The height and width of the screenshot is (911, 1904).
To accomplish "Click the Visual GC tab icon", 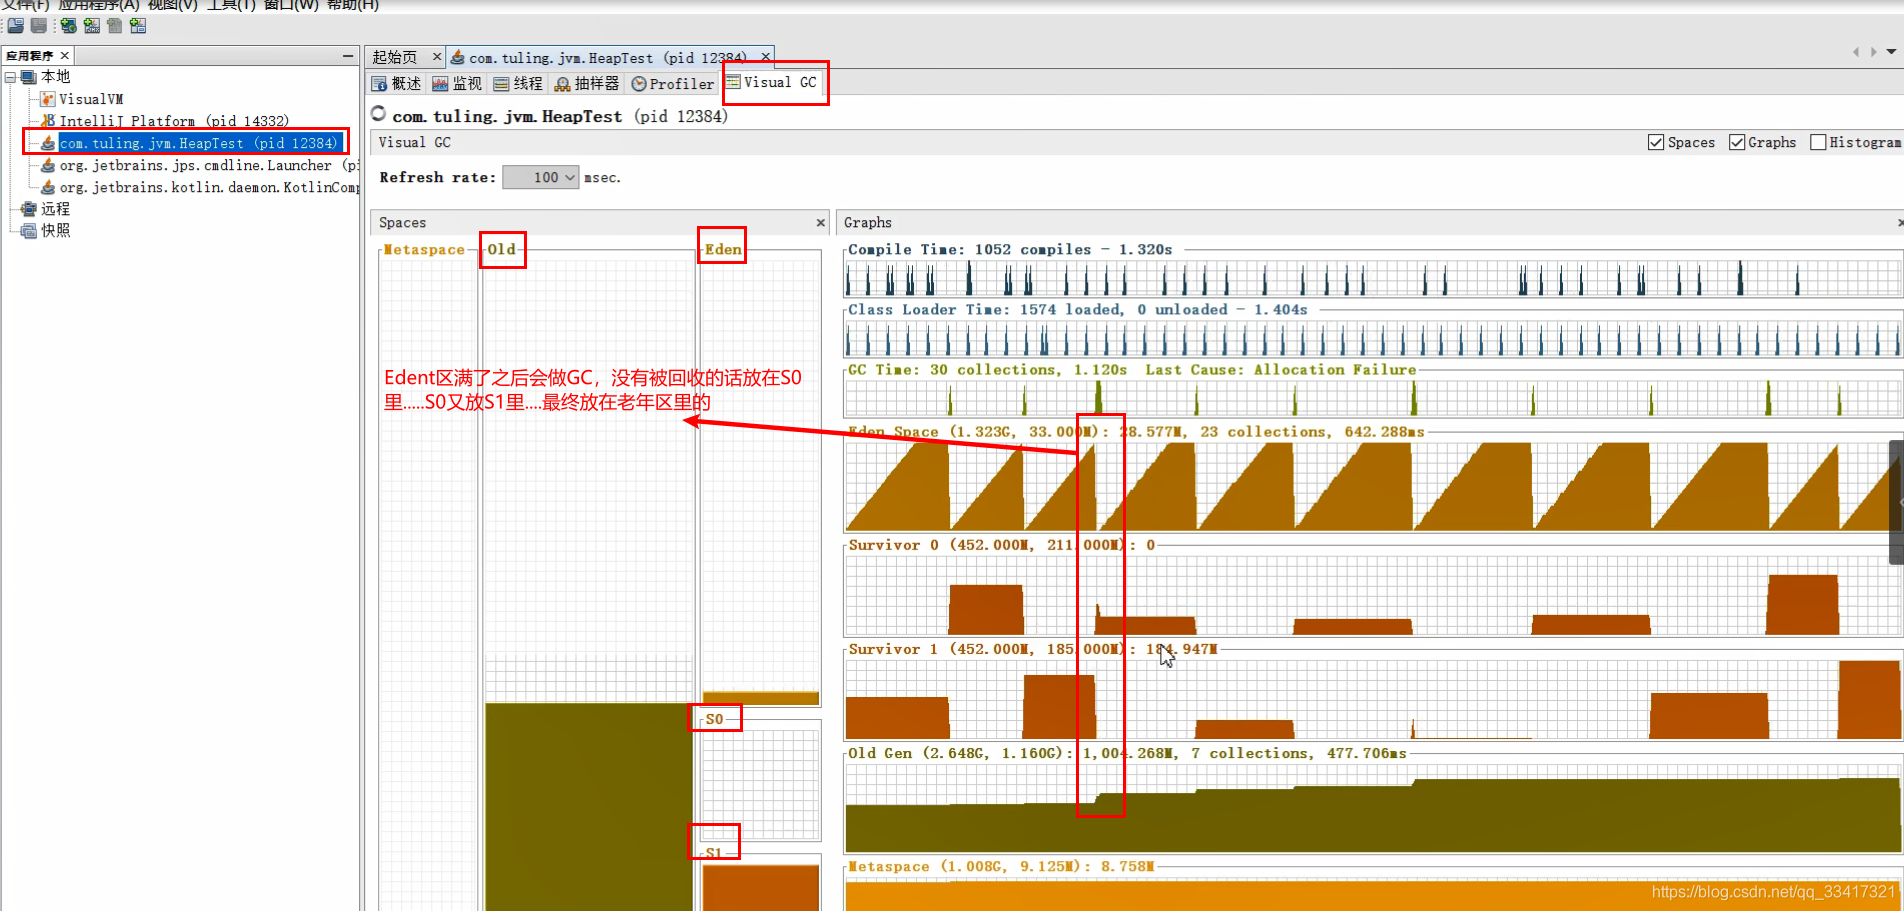I will point(733,82).
